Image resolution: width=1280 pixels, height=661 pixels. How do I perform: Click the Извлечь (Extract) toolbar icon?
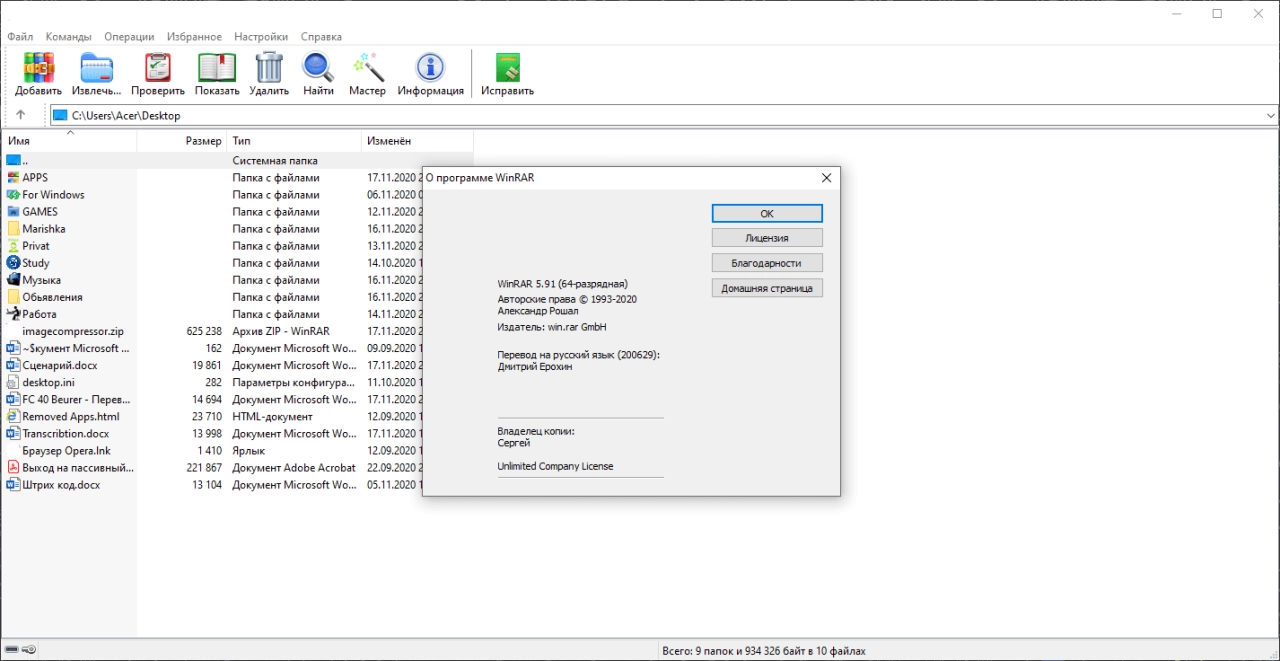[x=97, y=68]
